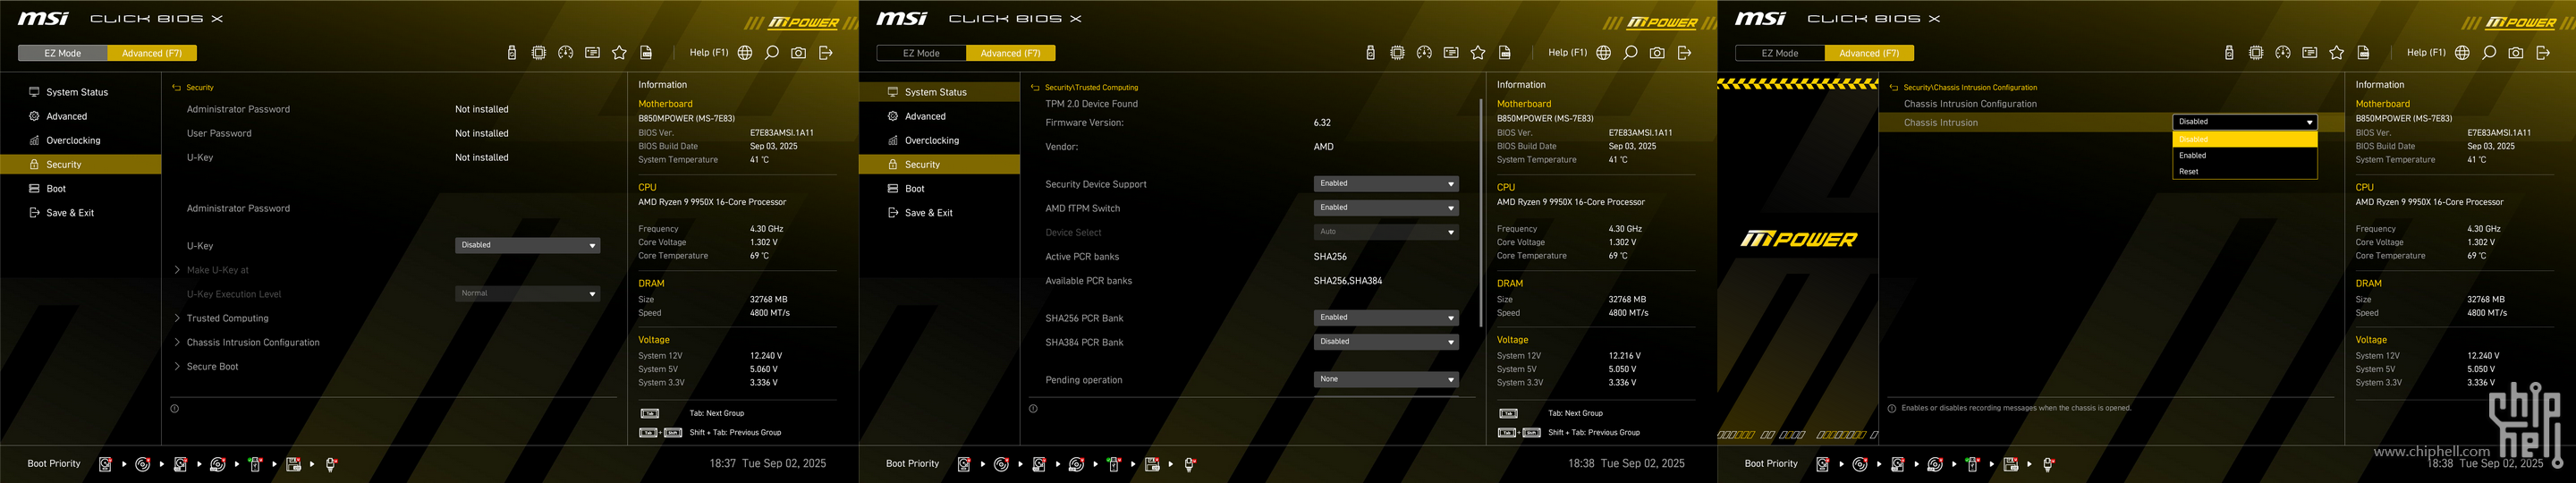The width and height of the screenshot is (2576, 483).
Task: Click Favorites star icon in Security panel toolbar
Action: point(619,53)
